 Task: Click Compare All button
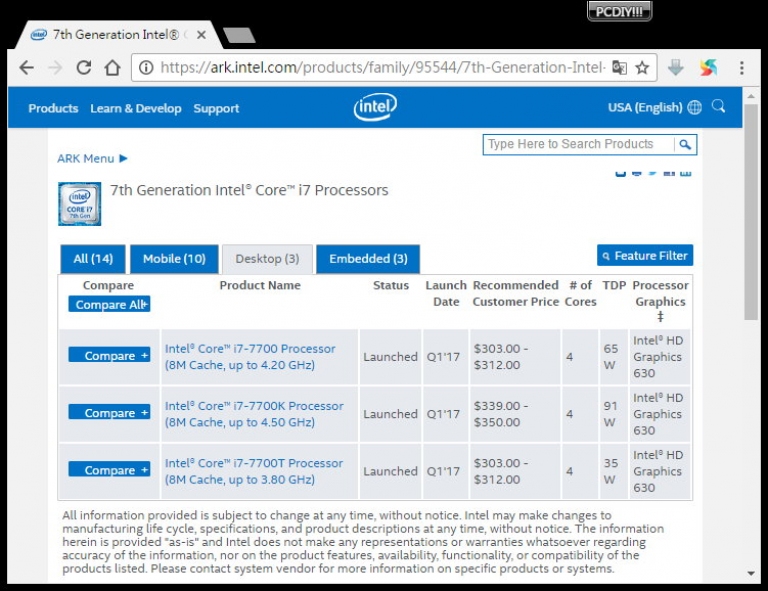109,305
